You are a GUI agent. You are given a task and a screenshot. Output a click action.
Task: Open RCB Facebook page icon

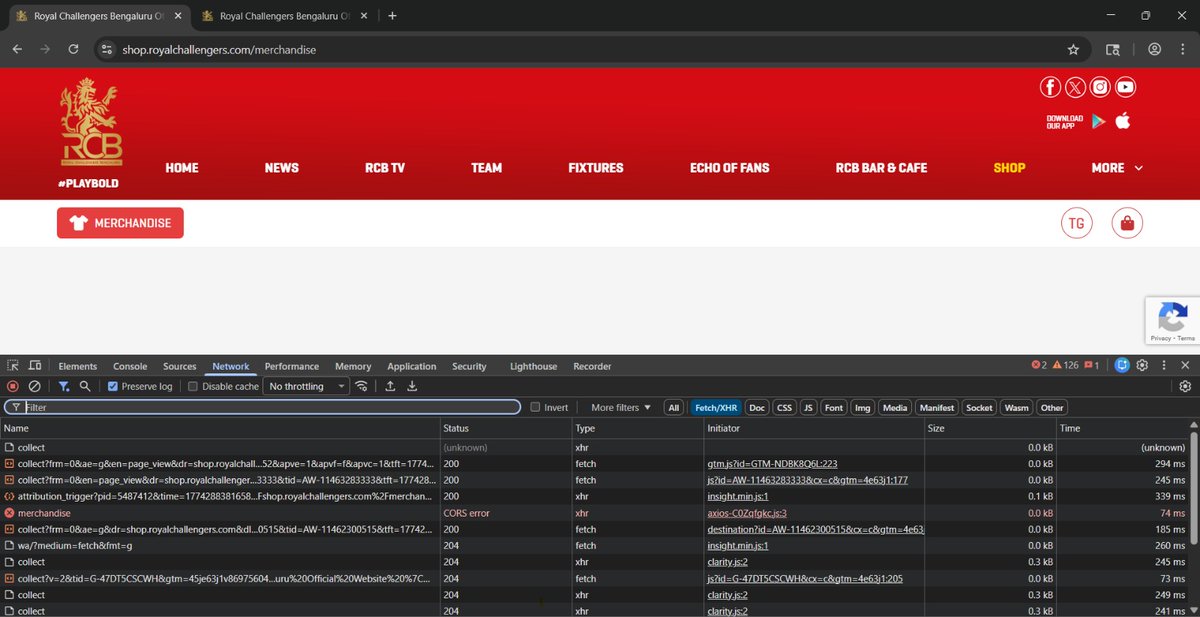(x=1050, y=87)
